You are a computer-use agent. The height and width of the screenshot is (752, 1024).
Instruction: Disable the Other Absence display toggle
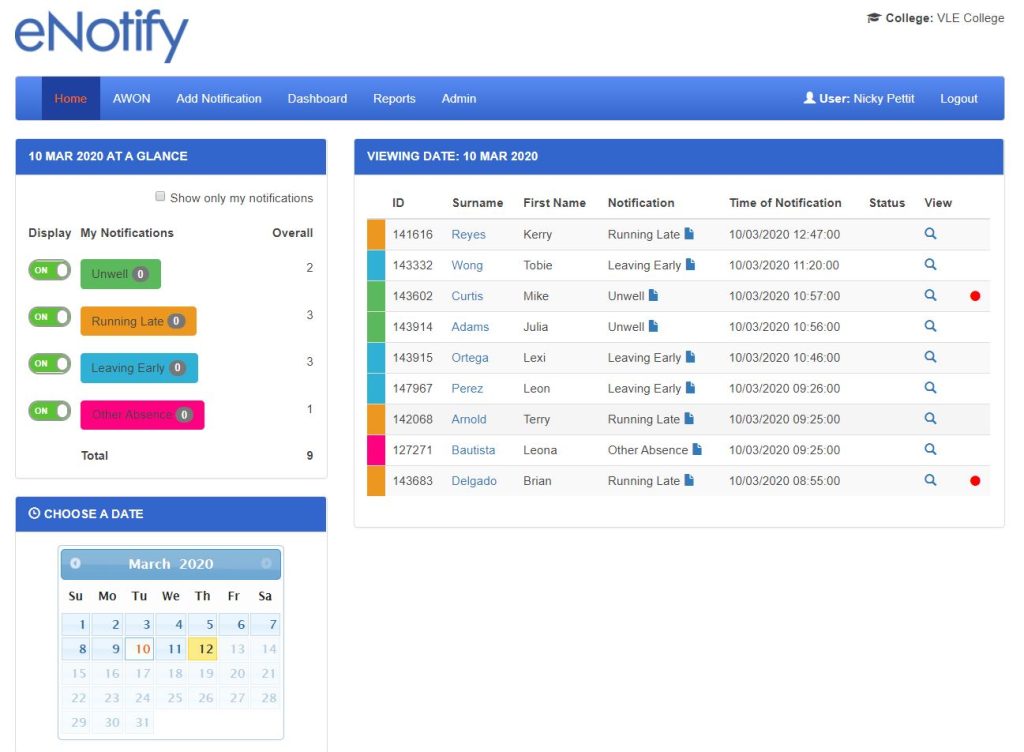coord(49,411)
